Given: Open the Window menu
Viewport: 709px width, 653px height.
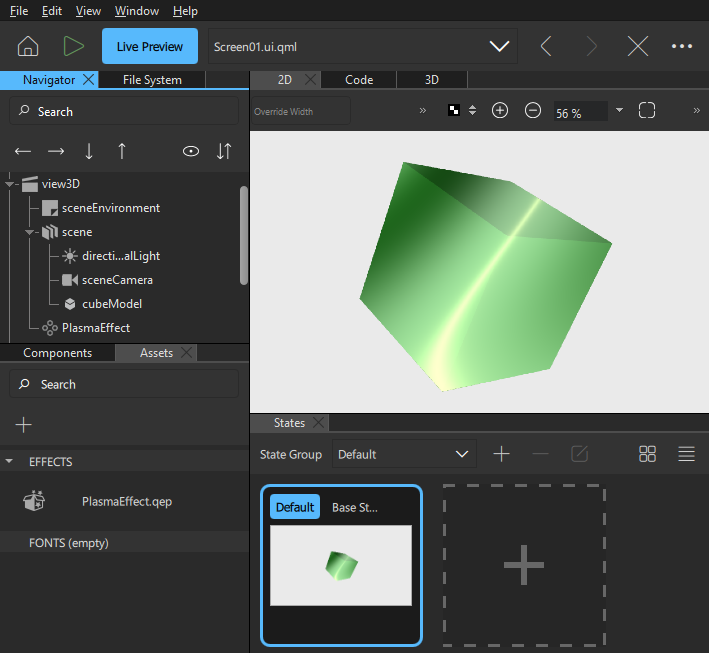Looking at the screenshot, I should tap(136, 11).
